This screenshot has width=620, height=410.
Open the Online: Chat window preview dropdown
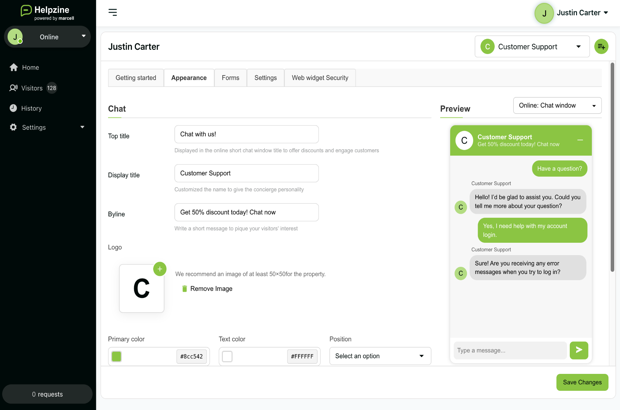(557, 105)
